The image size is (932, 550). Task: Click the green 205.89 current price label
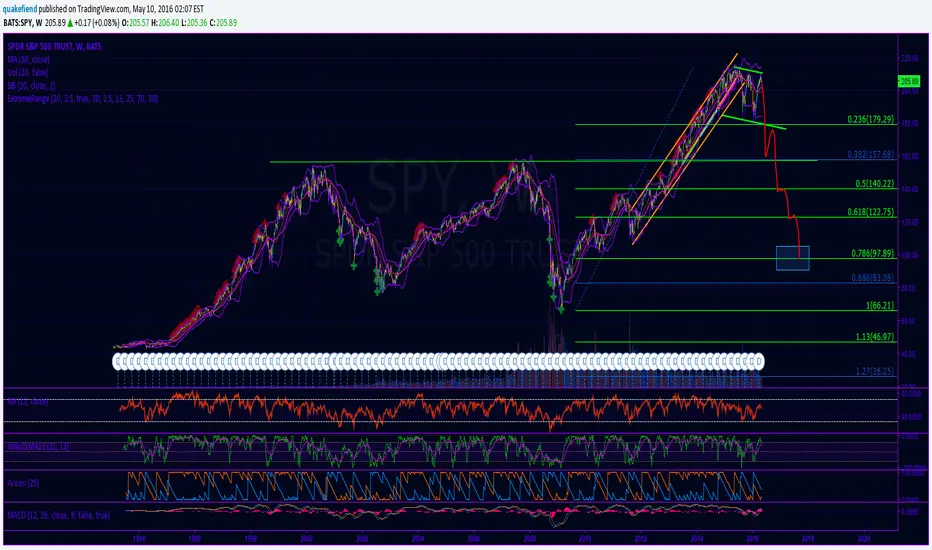tap(909, 81)
